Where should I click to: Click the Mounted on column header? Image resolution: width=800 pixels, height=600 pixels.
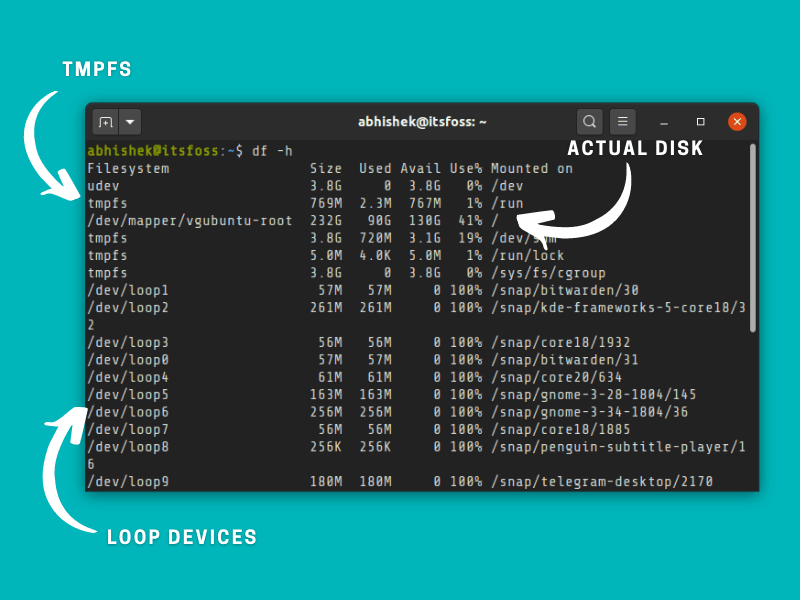pyautogui.click(x=531, y=168)
